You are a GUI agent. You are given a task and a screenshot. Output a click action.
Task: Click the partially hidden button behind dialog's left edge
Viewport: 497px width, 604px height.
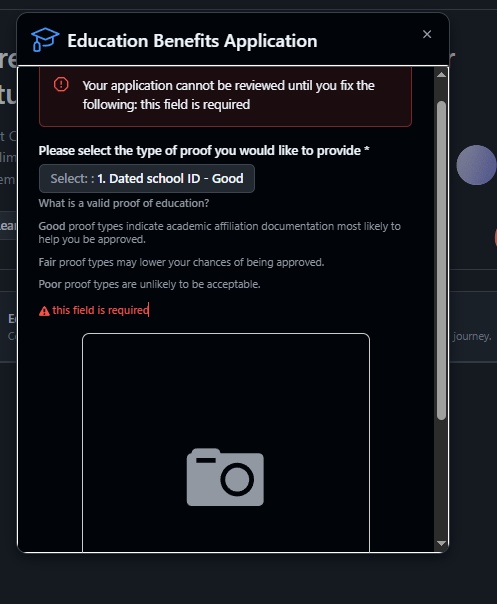(x=8, y=225)
